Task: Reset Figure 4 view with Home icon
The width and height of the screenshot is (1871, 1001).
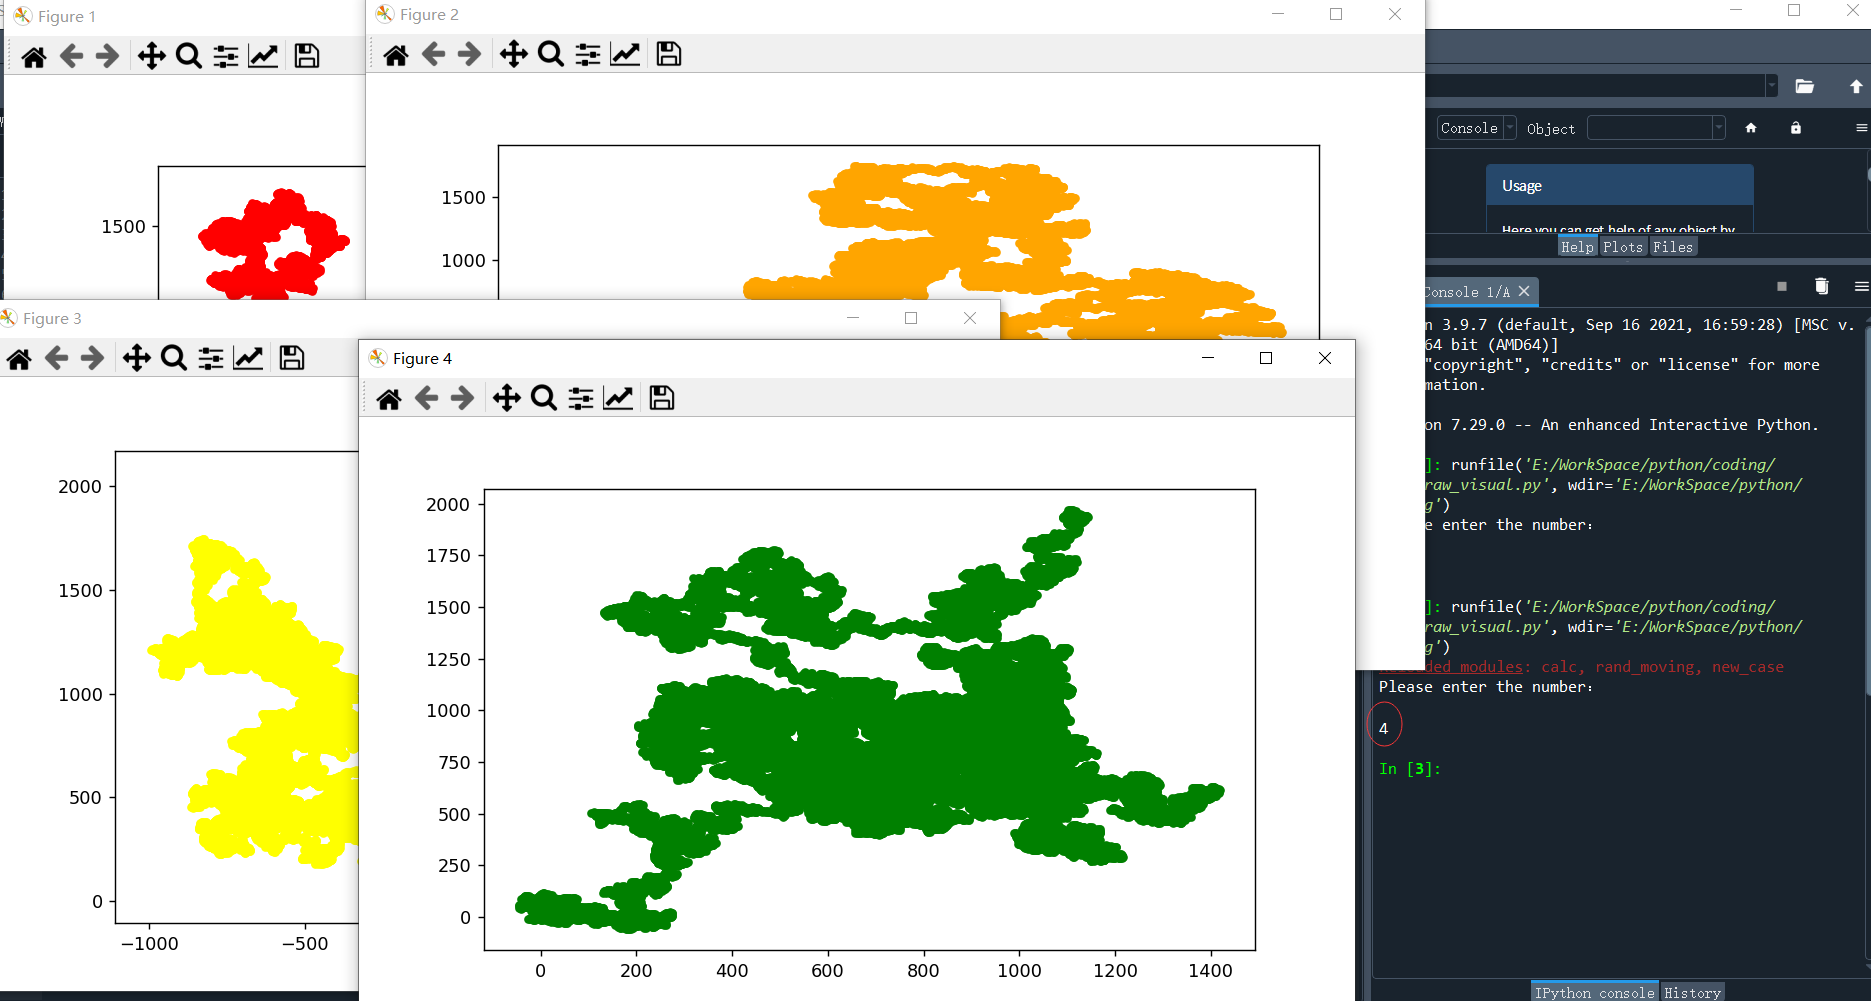Action: [389, 399]
